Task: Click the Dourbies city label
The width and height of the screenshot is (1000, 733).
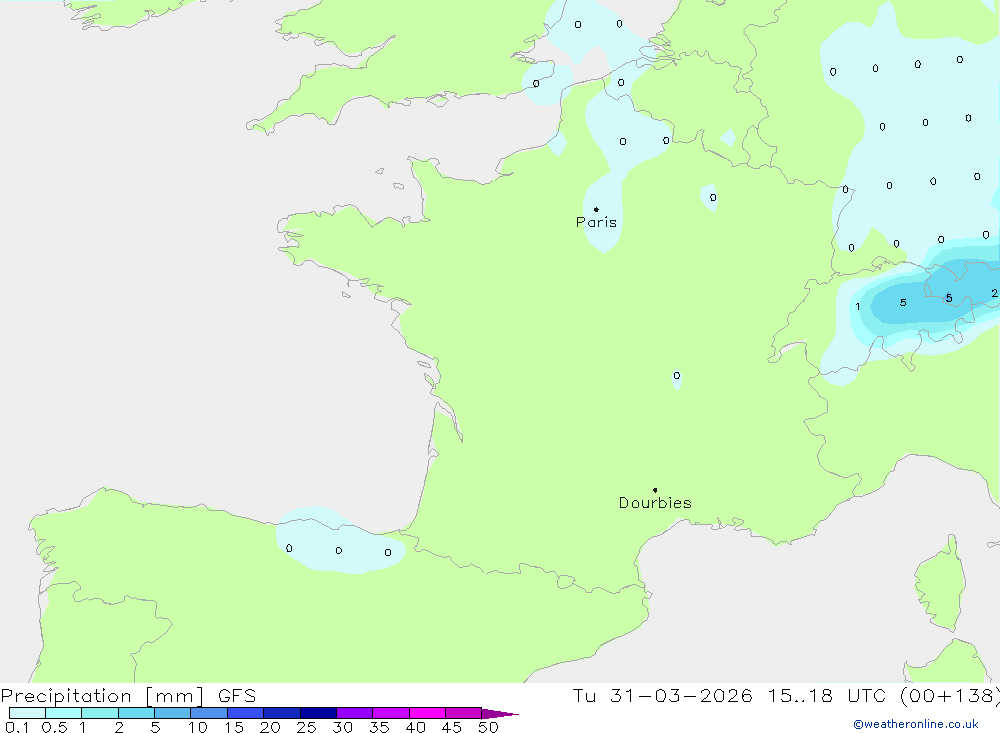Action: pyautogui.click(x=655, y=503)
